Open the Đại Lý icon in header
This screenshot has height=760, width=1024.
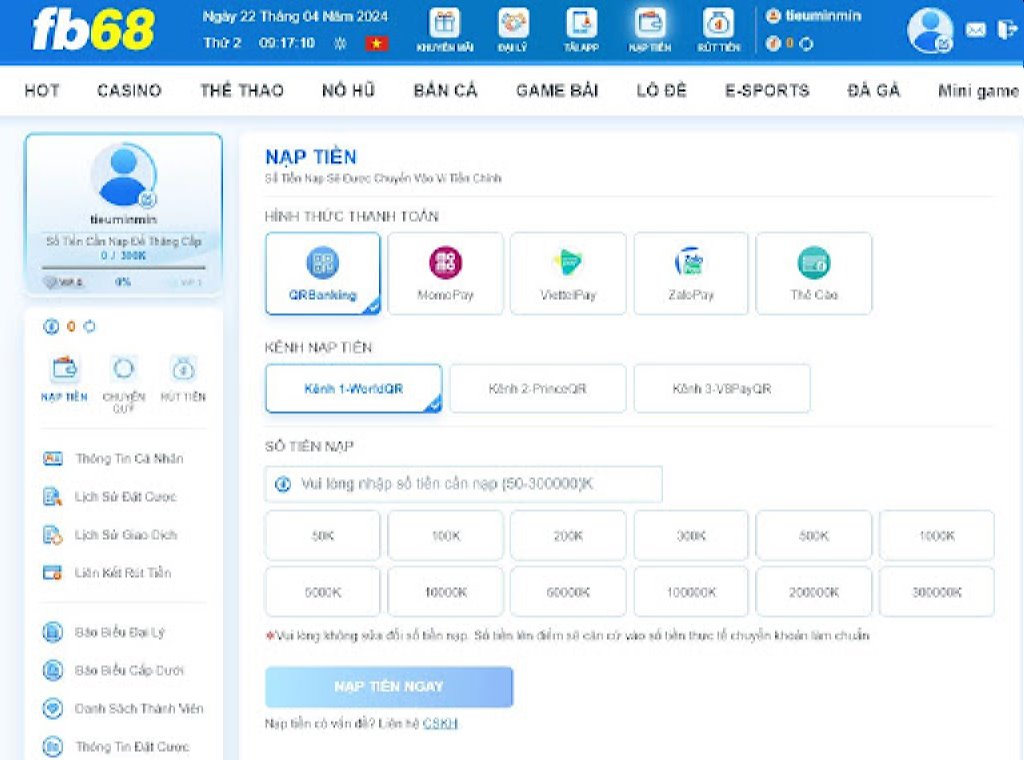[513, 24]
